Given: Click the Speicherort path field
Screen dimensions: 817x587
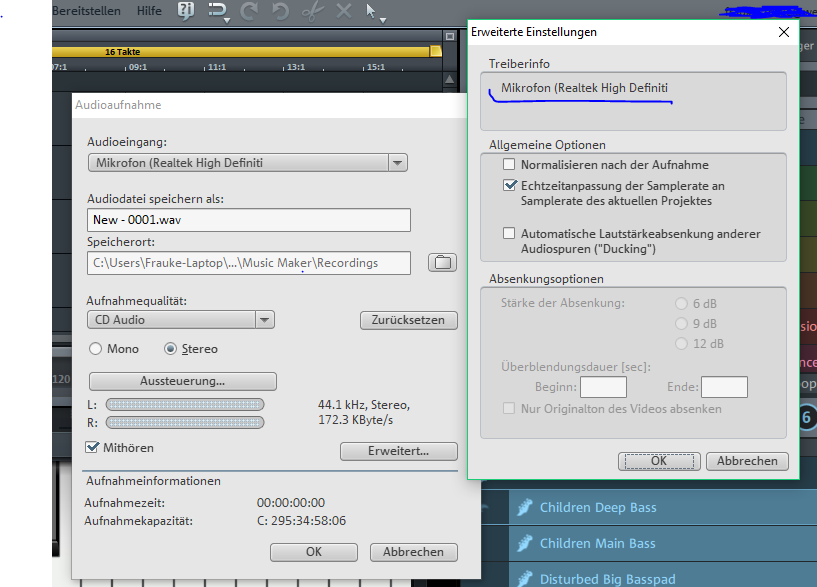Looking at the screenshot, I should [x=249, y=263].
